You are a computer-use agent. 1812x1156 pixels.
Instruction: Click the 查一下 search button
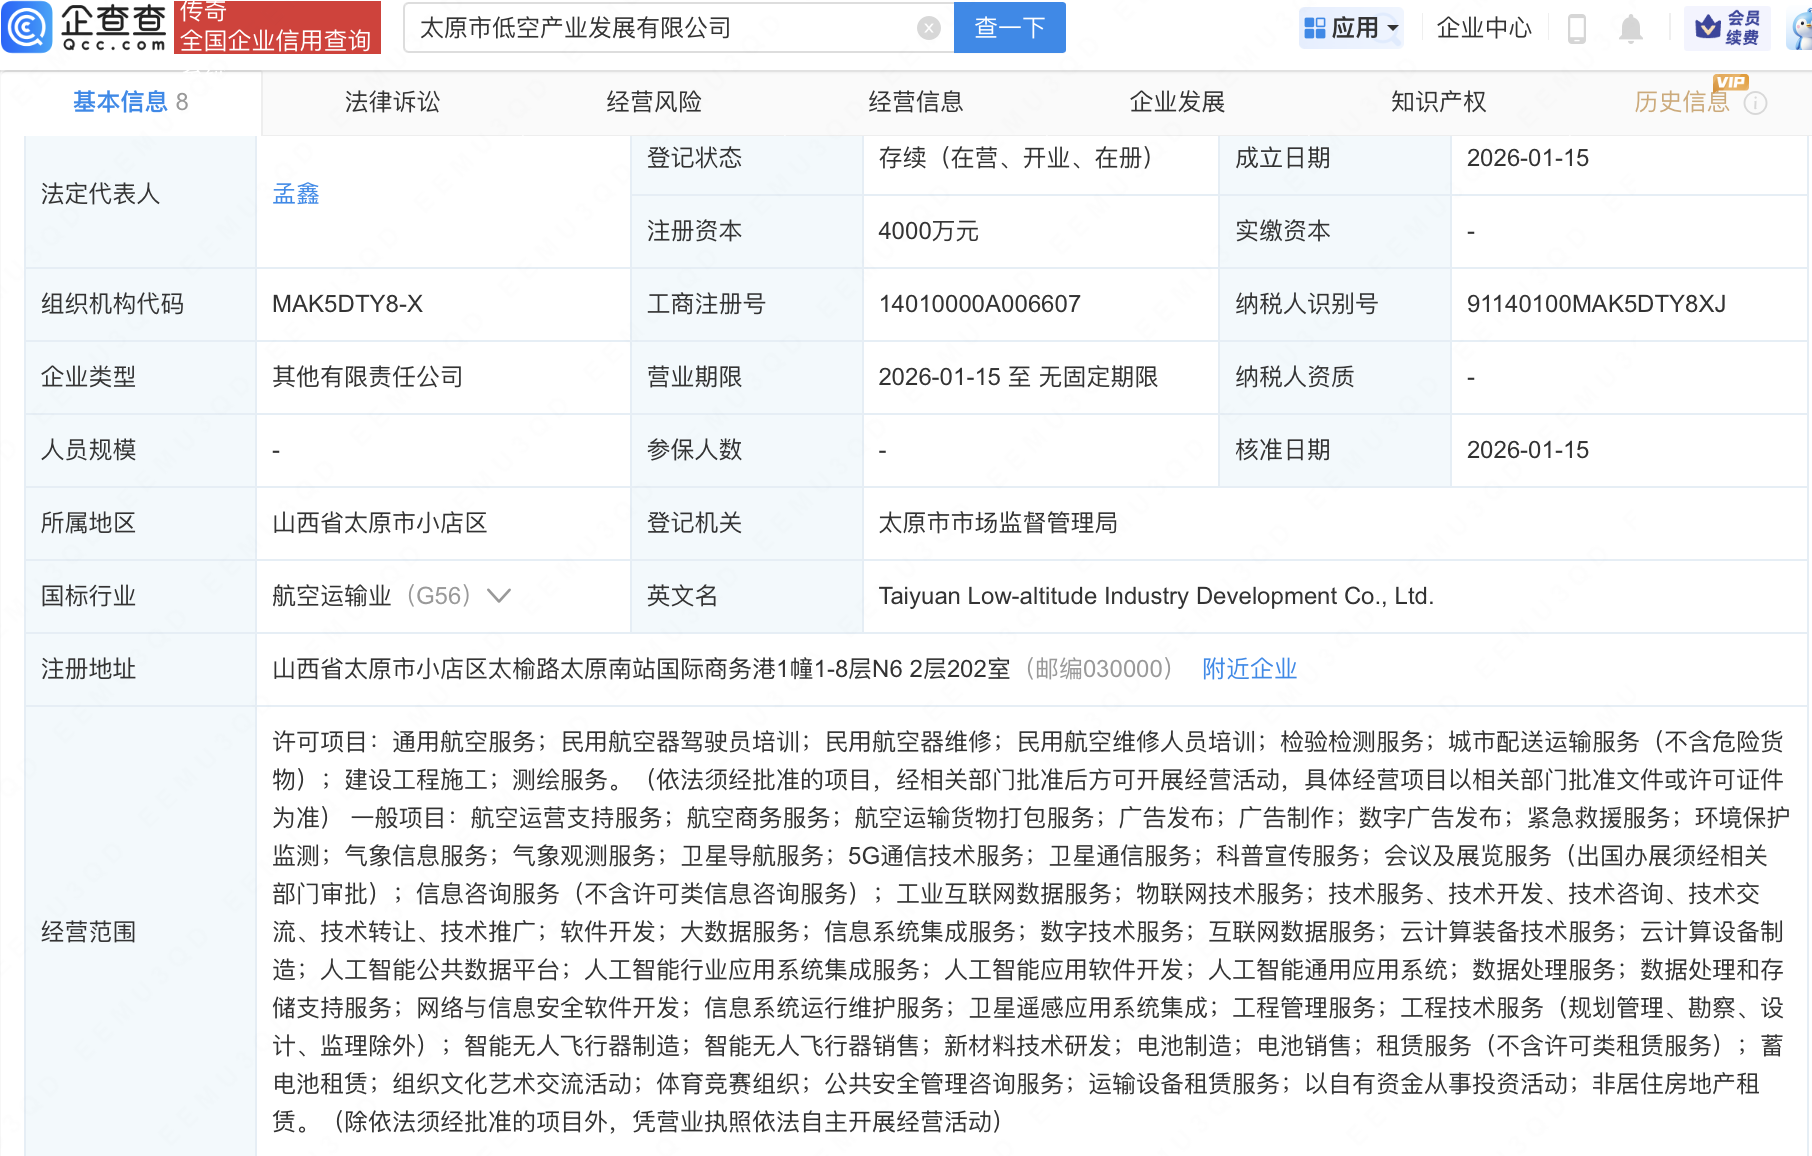tap(1009, 28)
